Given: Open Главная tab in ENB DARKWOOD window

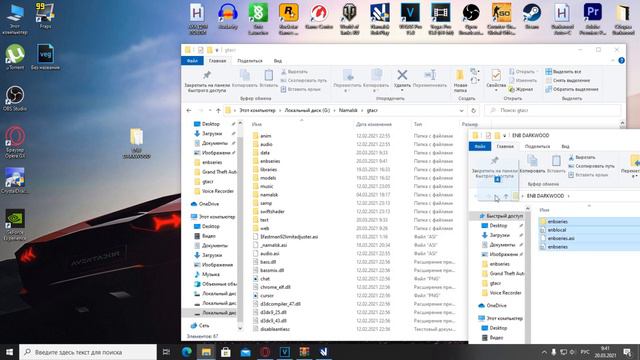Looking at the screenshot, I should pos(505,146).
